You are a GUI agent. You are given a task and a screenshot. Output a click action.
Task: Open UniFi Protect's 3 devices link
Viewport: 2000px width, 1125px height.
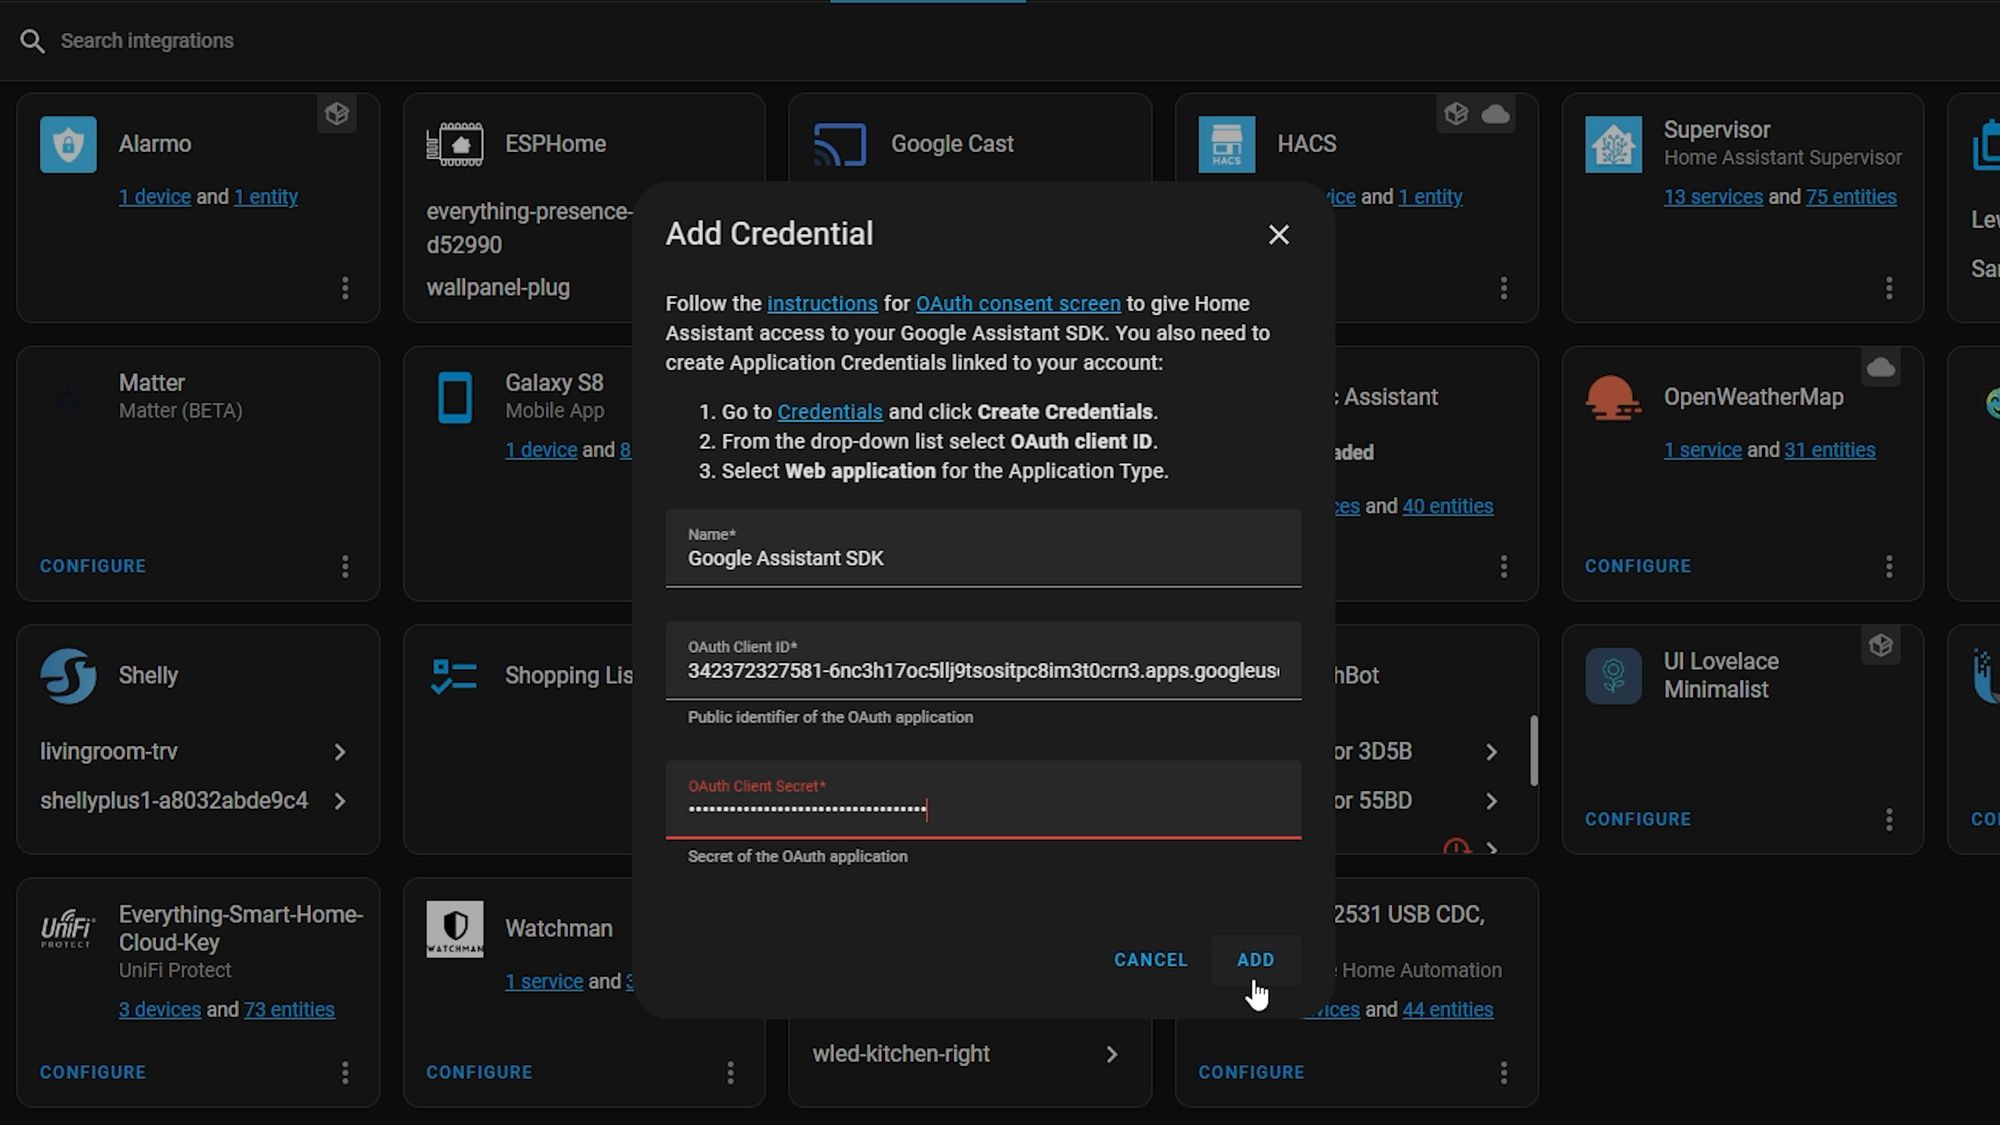tap(160, 1010)
